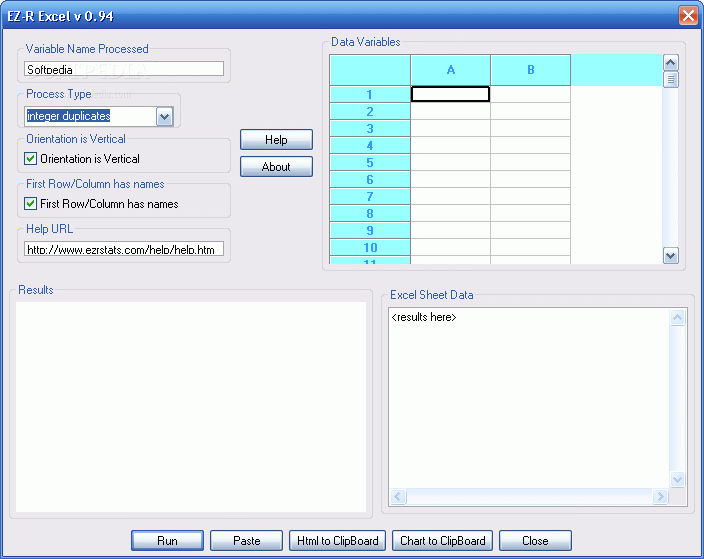This screenshot has height=559, width=704.
Task: Click Data Variables grid scroll up arrow
Action: [x=670, y=62]
